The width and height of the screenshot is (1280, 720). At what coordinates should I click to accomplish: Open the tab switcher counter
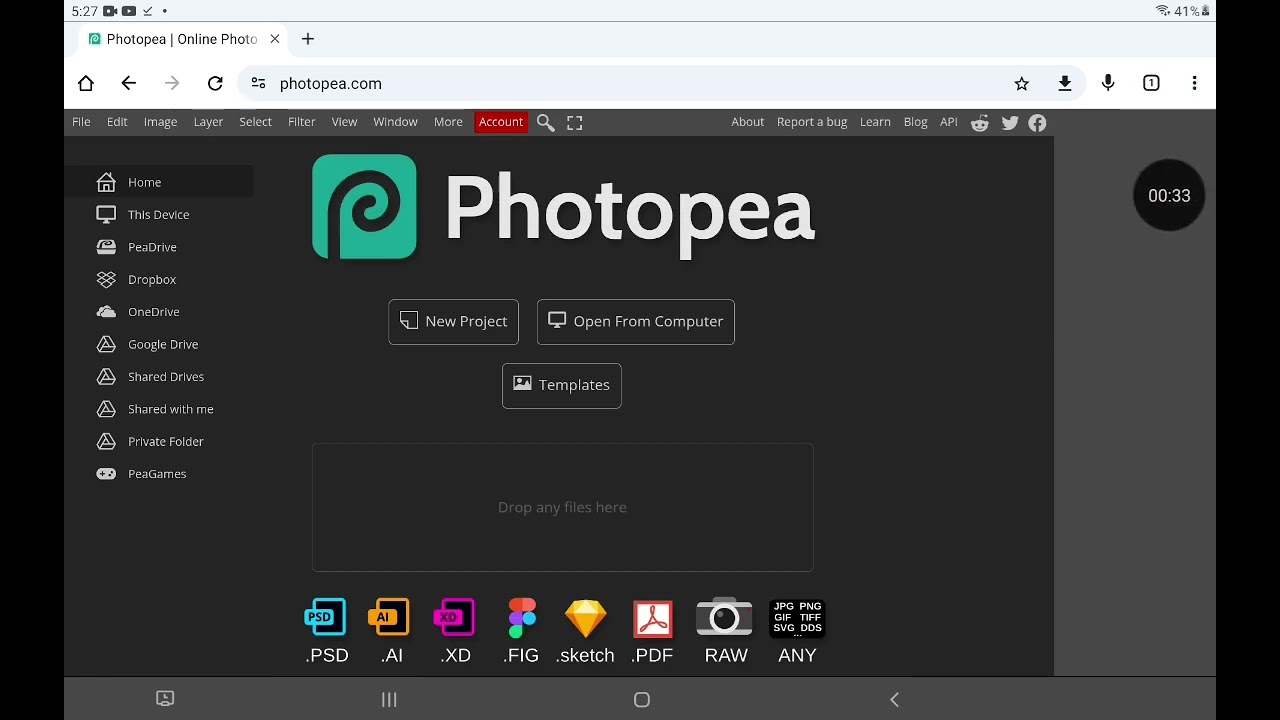1151,84
